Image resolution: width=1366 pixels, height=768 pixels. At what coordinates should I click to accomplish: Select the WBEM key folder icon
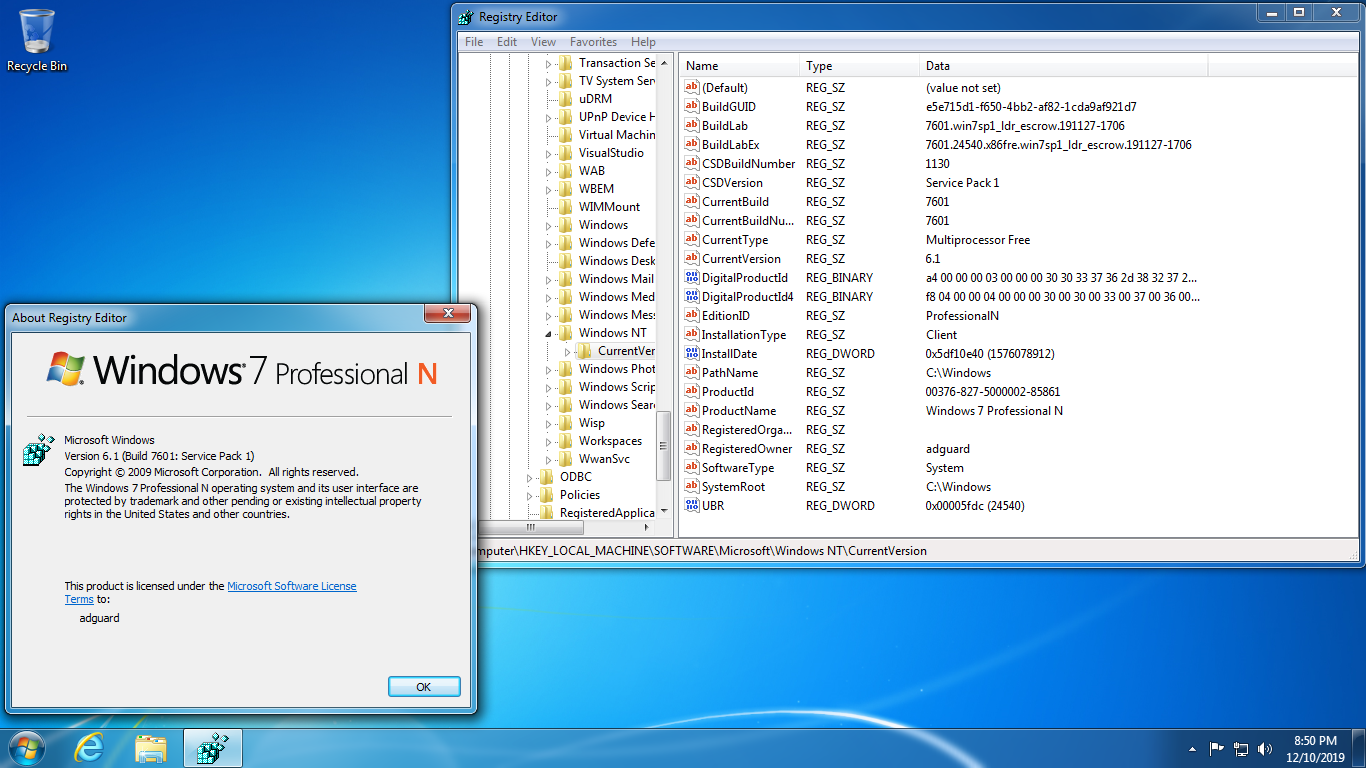pyautogui.click(x=566, y=189)
